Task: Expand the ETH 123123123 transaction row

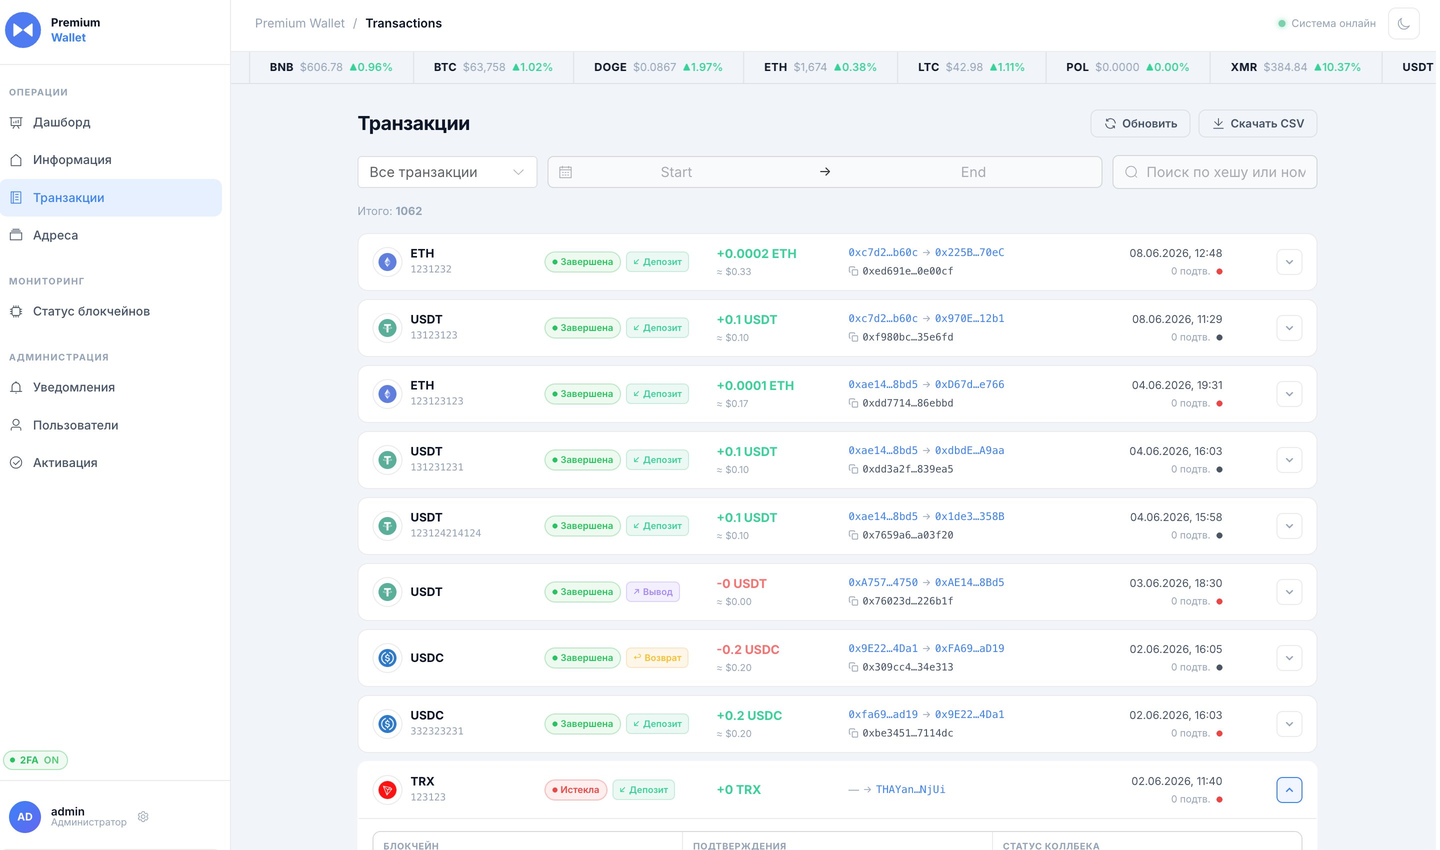Action: pyautogui.click(x=1289, y=394)
